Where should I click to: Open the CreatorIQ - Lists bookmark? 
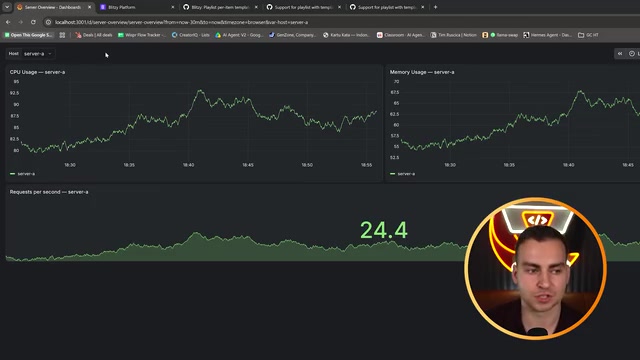click(x=191, y=35)
